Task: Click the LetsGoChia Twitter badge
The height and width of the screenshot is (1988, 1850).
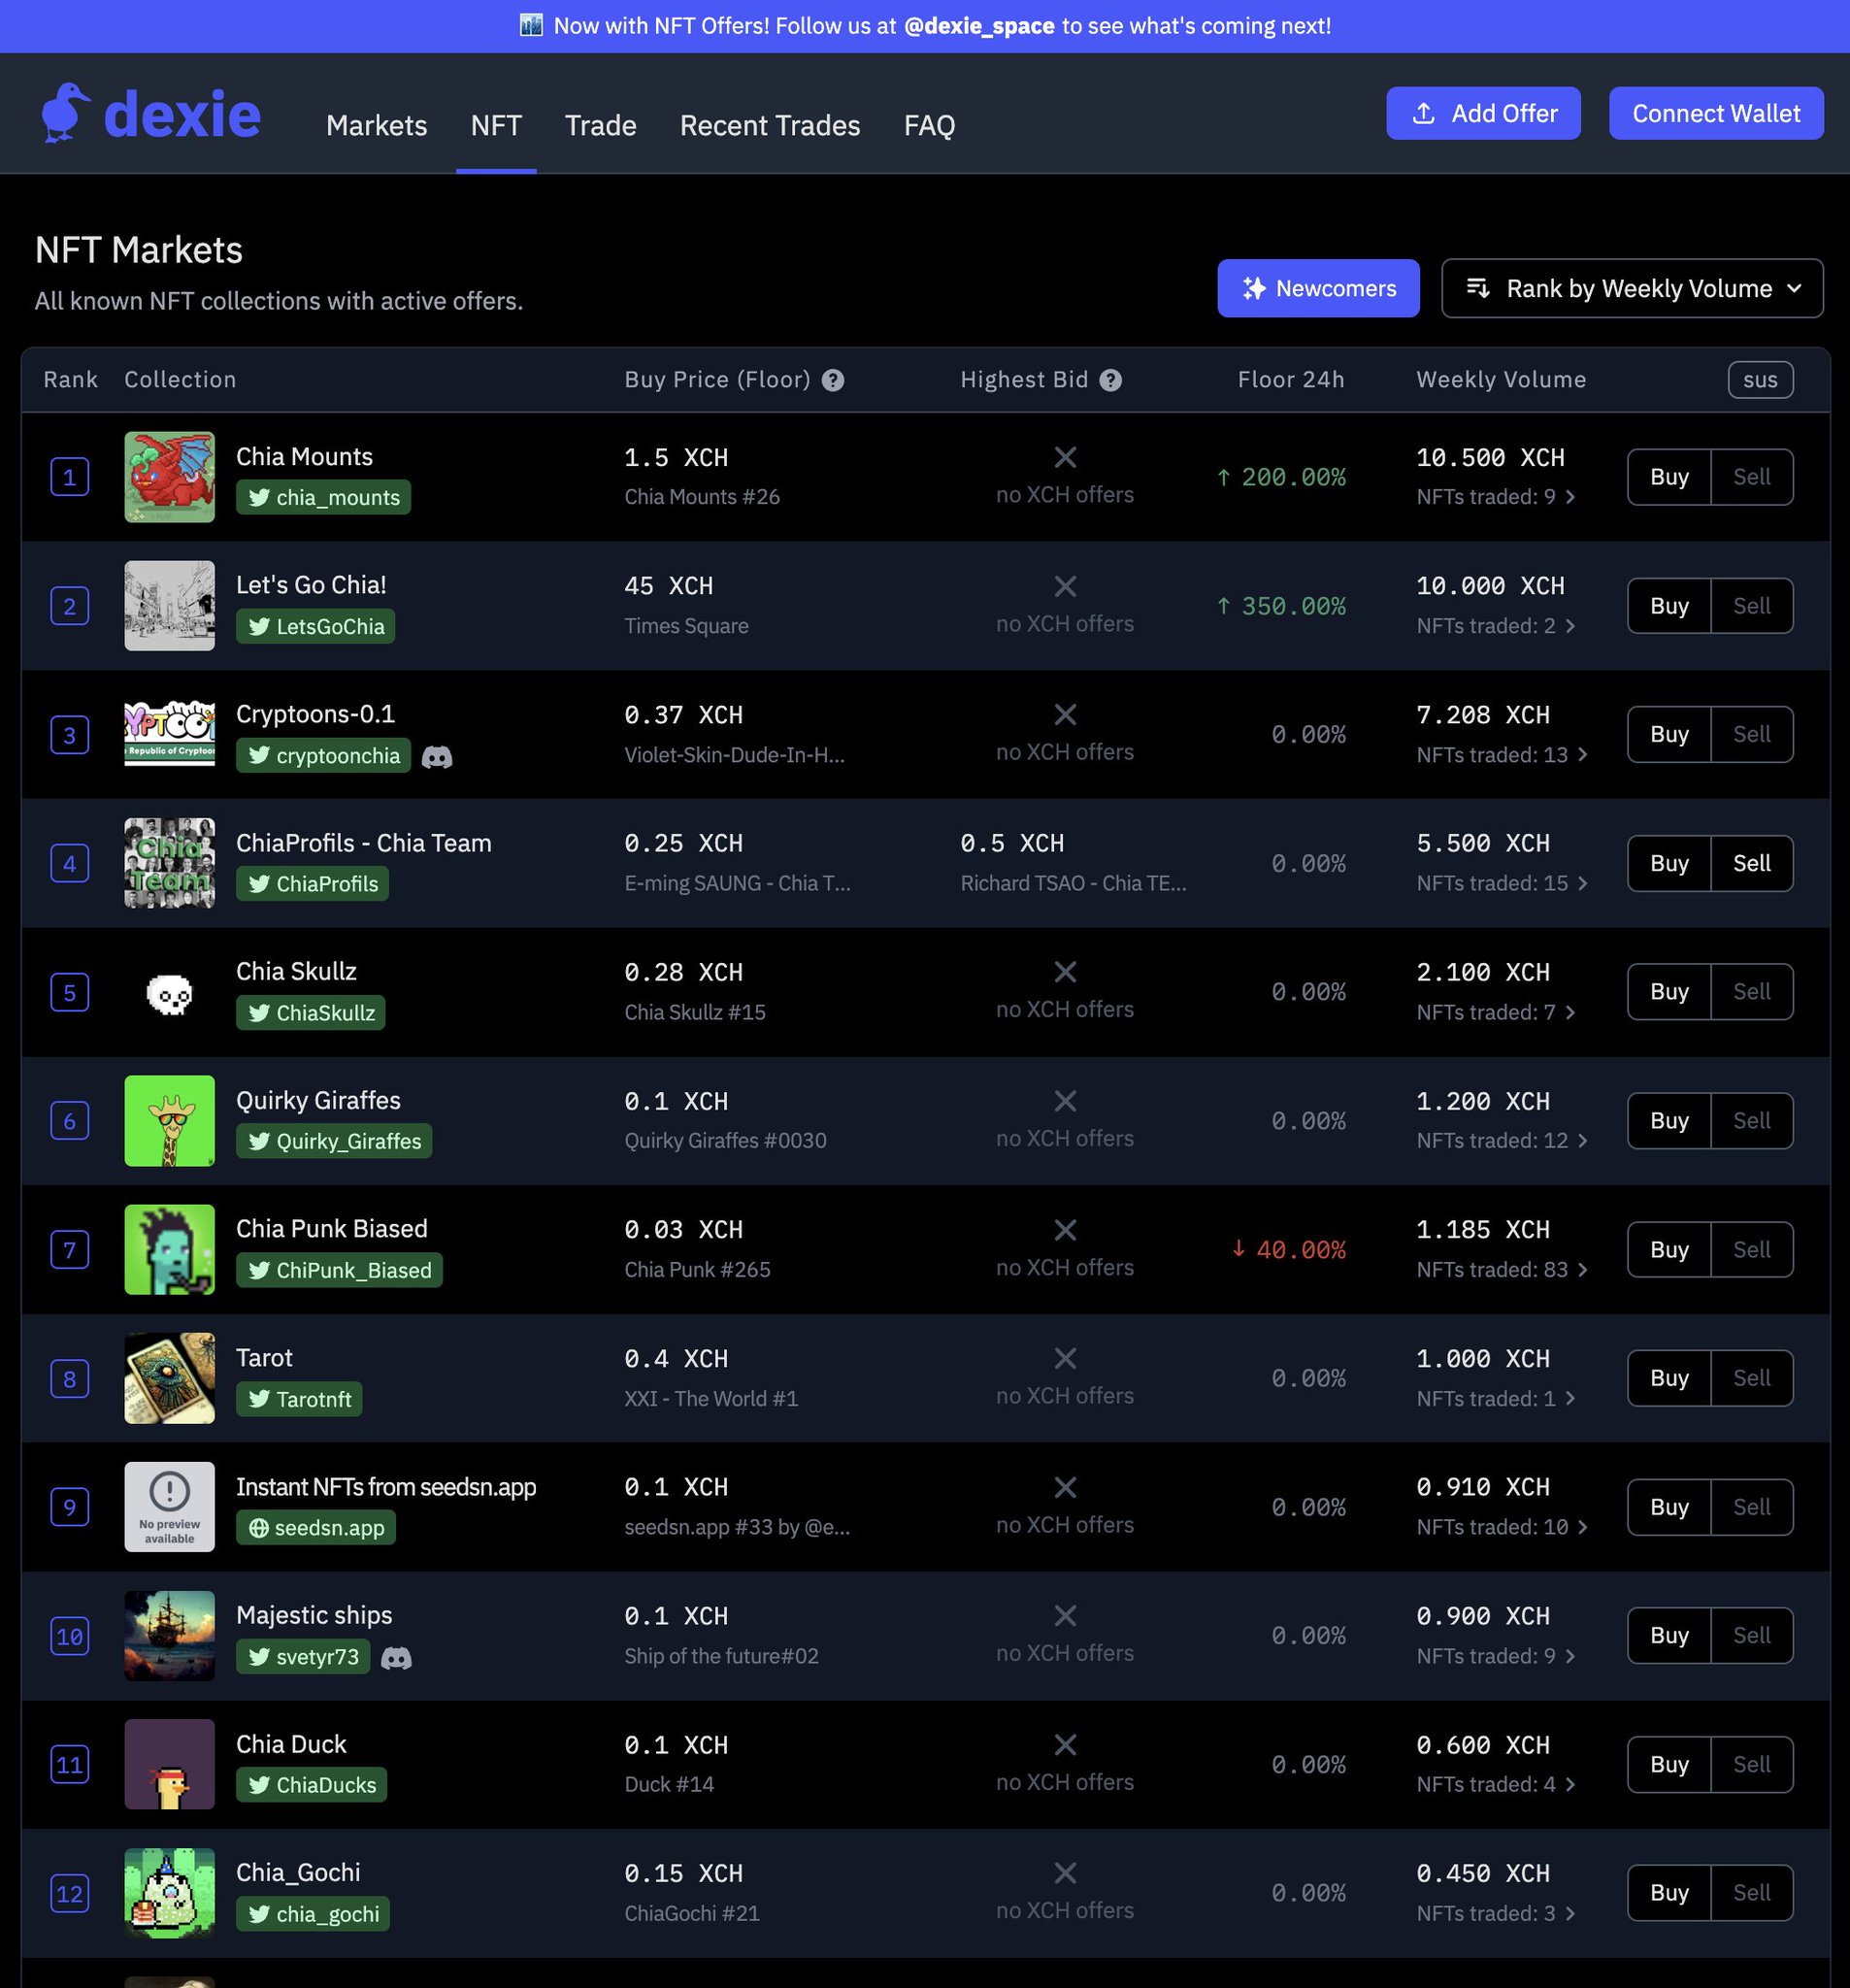Action: point(315,626)
